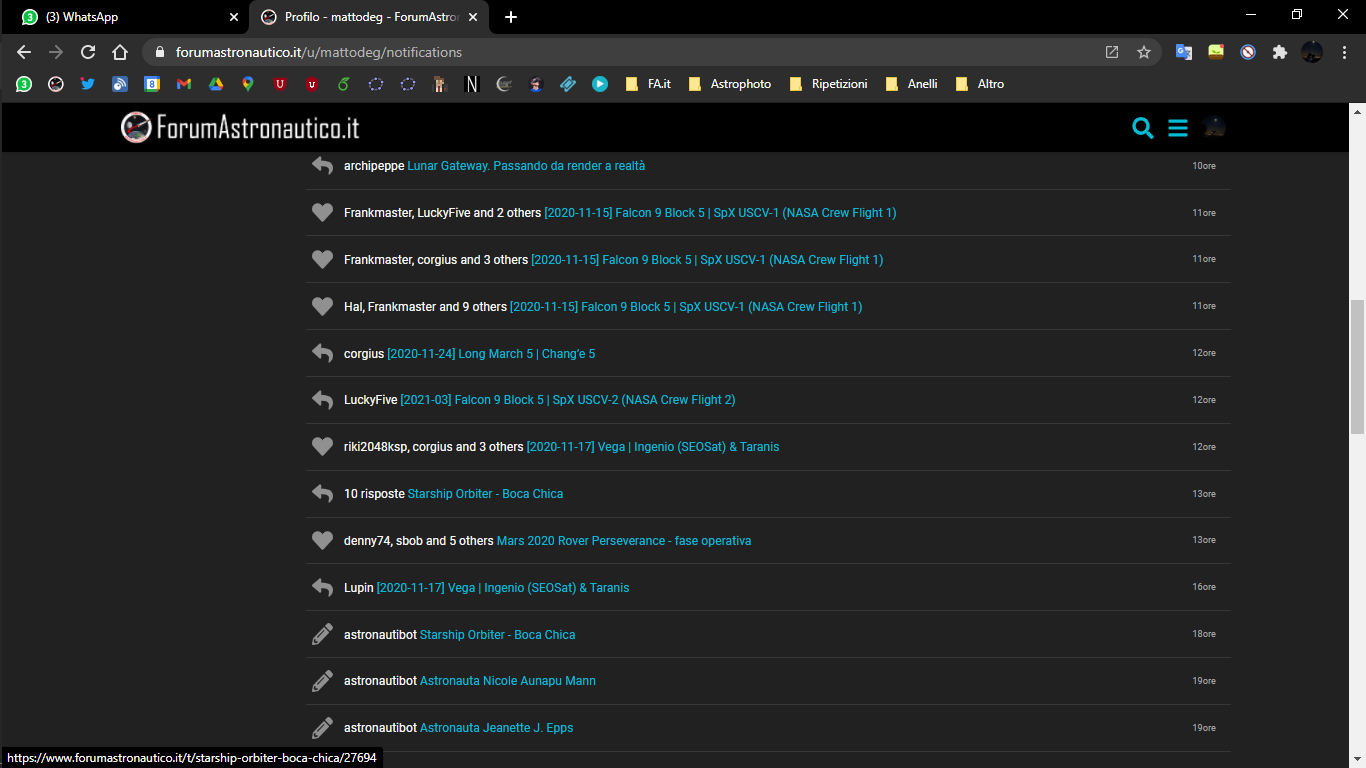Open SpX USCV-2 (NASA Crew Flight 2) topic

tap(568, 400)
